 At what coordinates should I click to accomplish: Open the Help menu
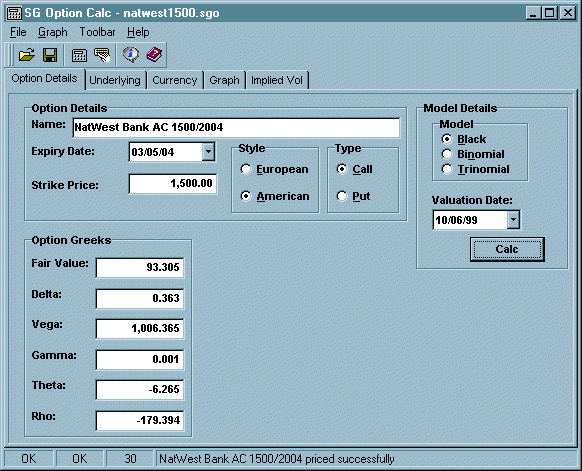point(138,32)
